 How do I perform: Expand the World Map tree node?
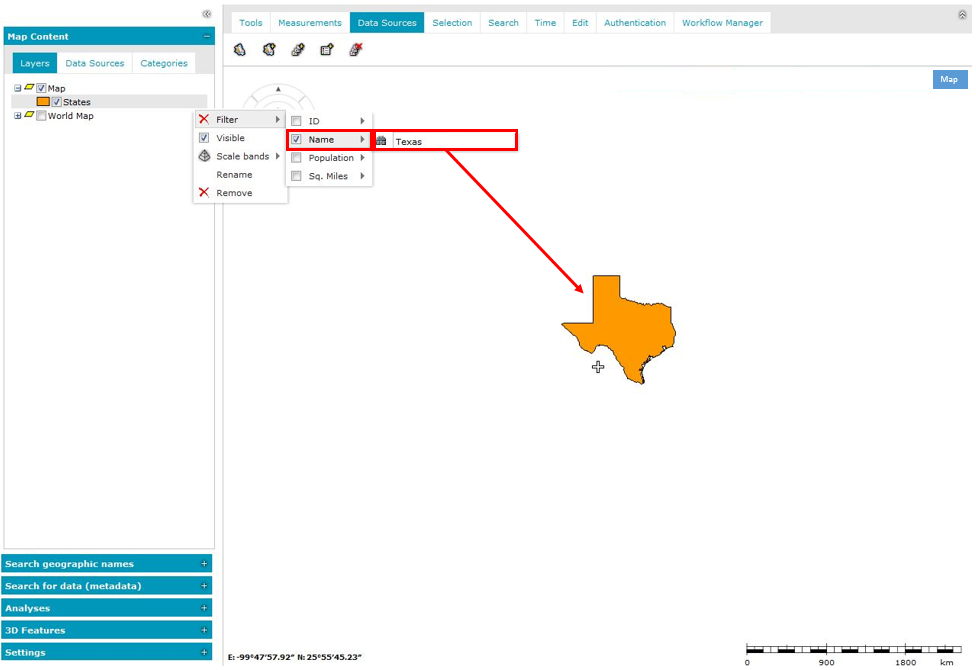(x=17, y=116)
